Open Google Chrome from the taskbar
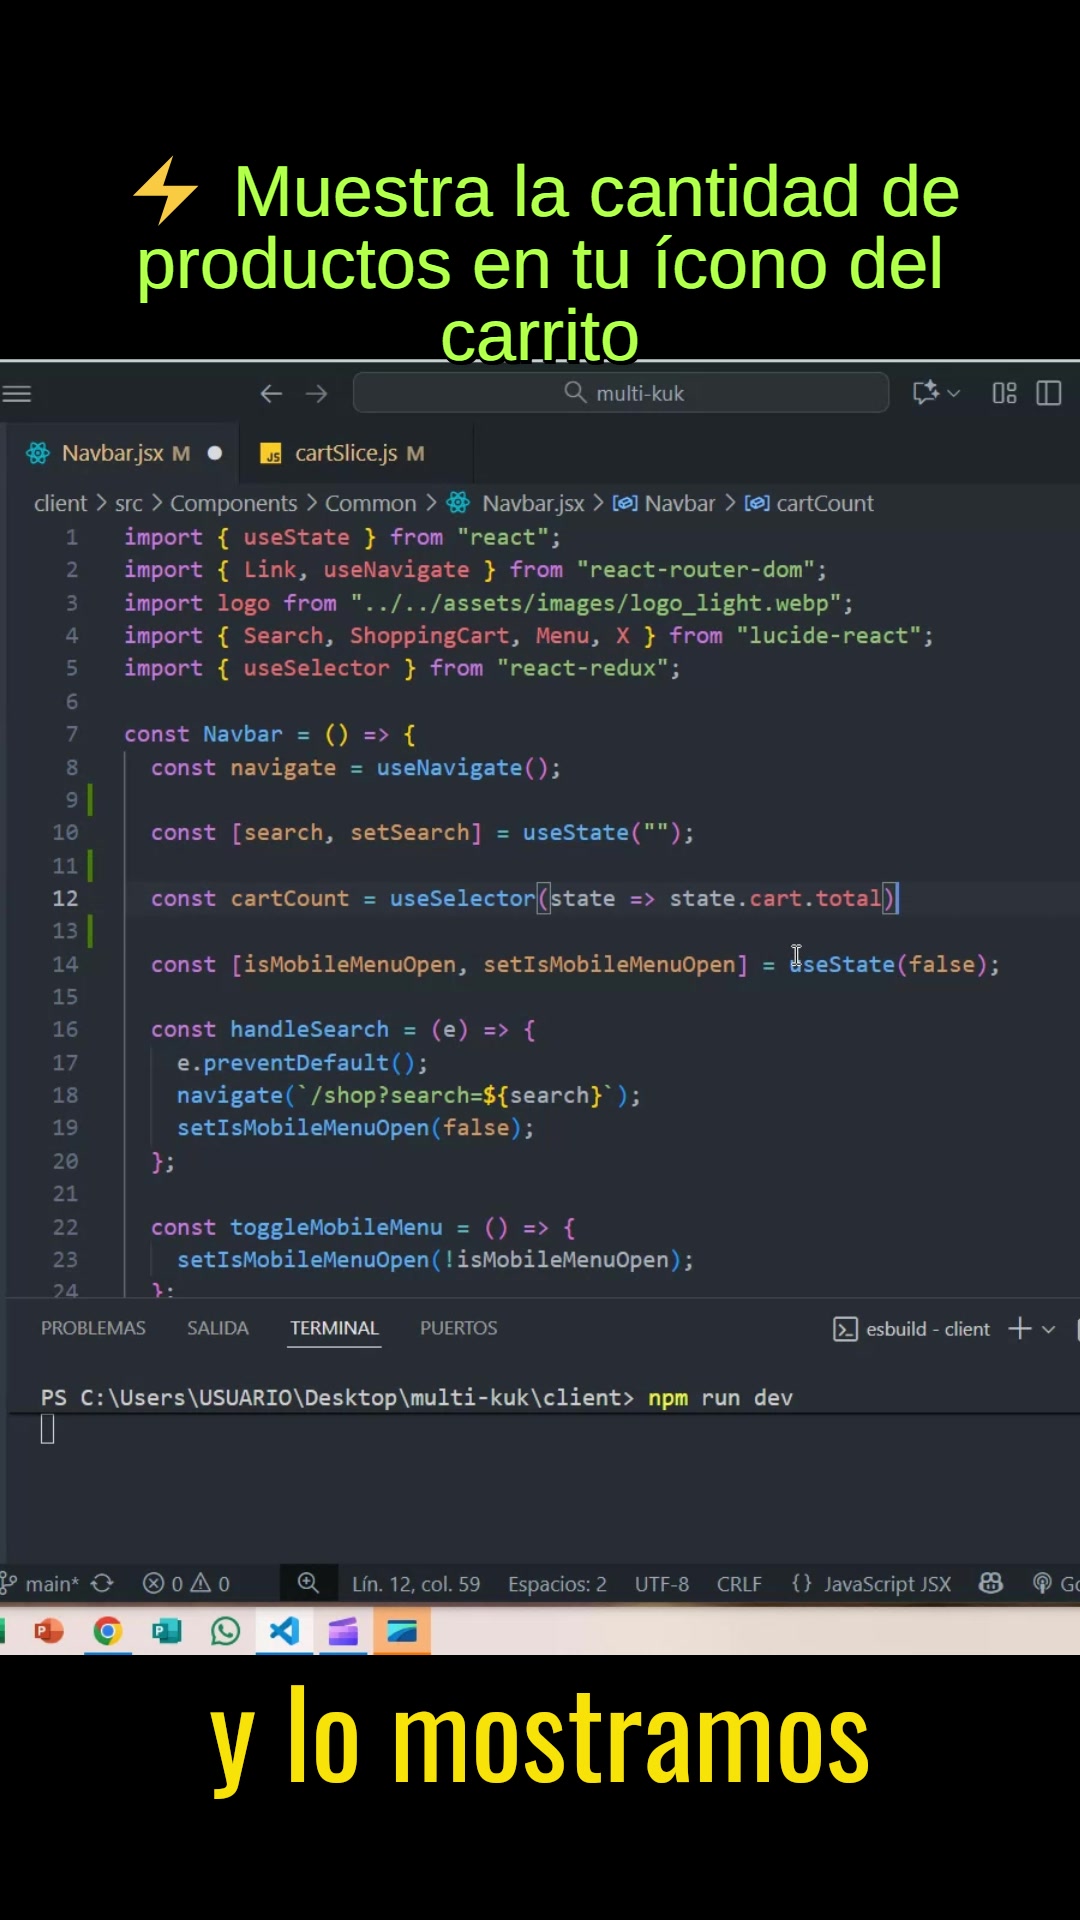Screen dimensions: 1080x1920 [108, 1631]
